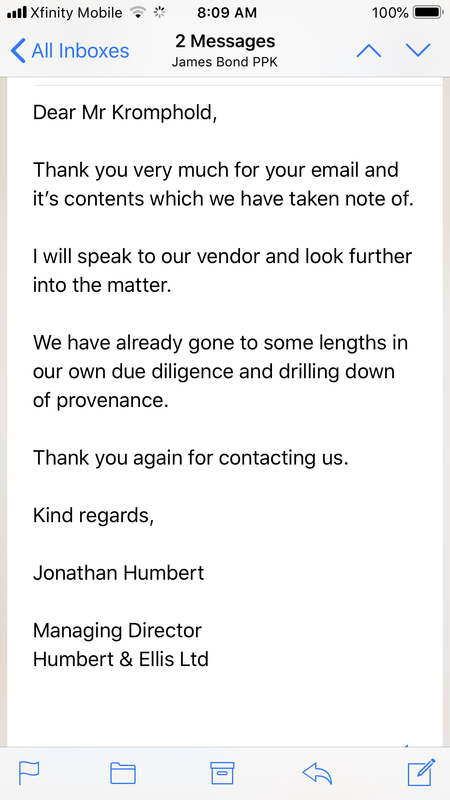Open the move-to-folder icon
The image size is (450, 800).
pos(123,773)
